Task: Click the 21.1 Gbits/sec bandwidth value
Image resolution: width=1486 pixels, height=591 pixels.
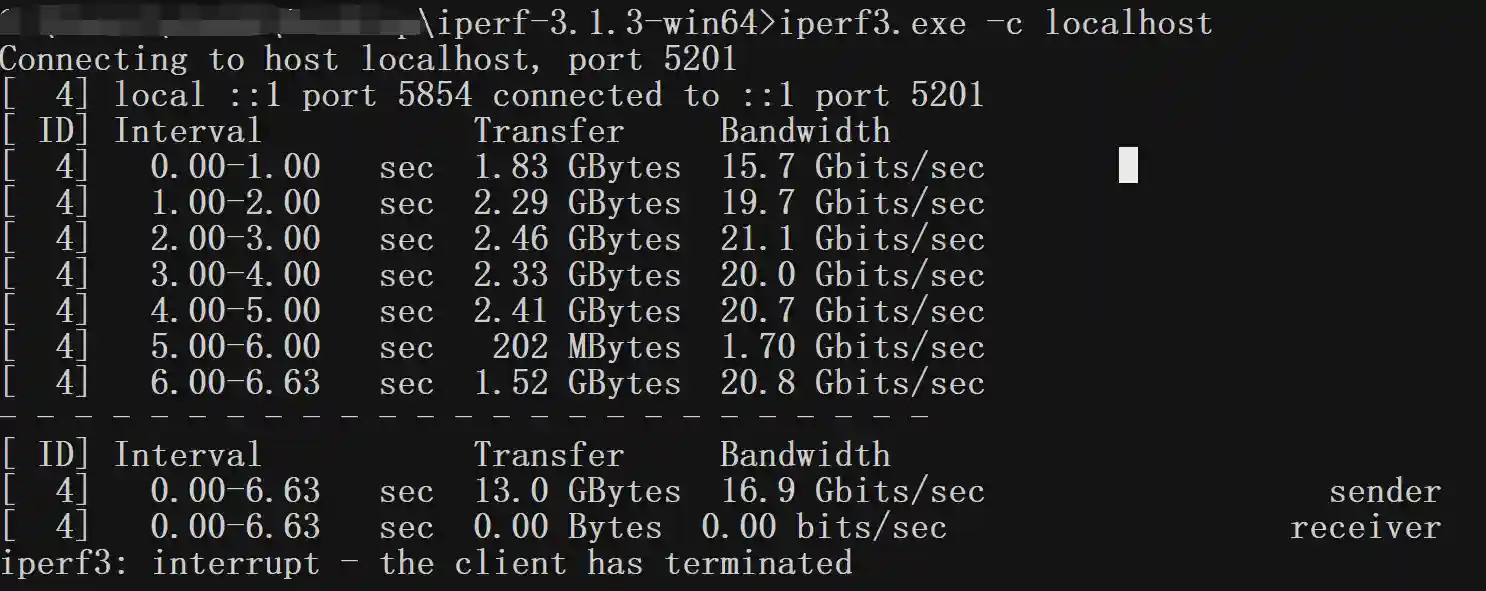Action: 852,239
